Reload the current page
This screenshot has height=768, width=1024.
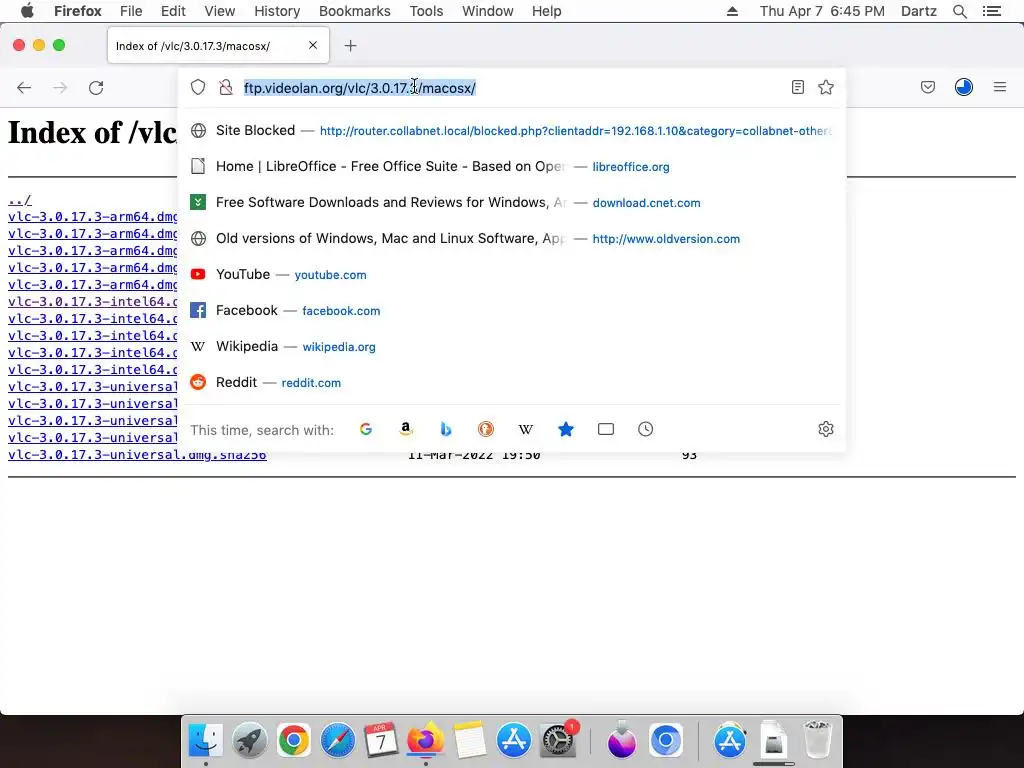coord(96,88)
